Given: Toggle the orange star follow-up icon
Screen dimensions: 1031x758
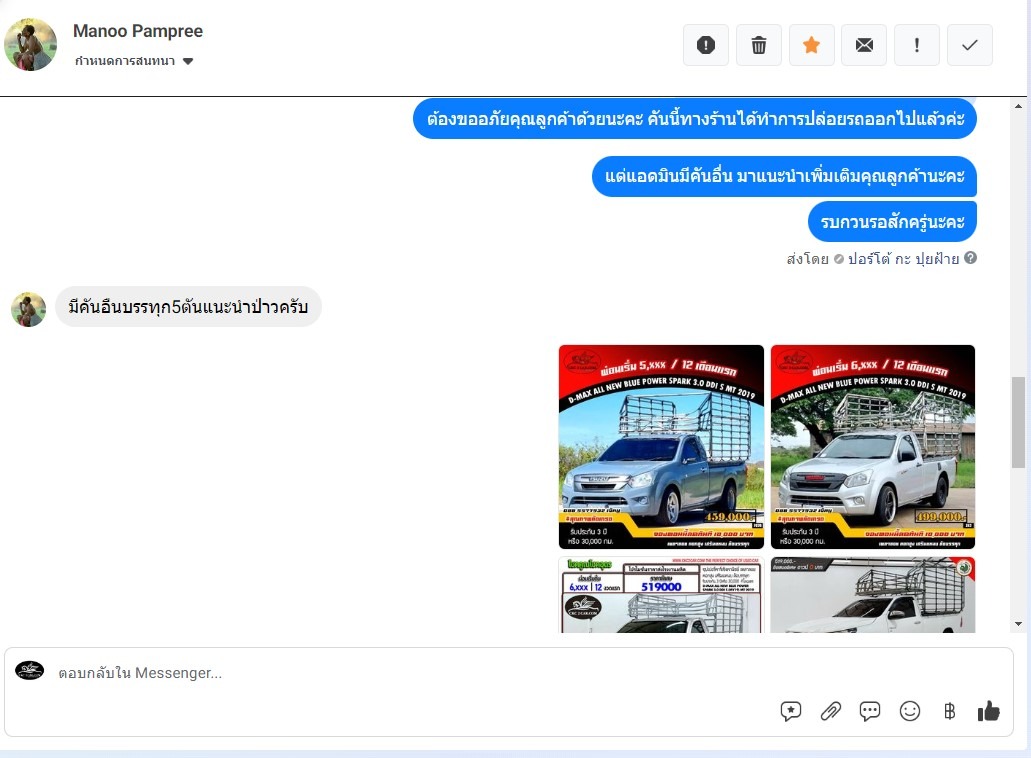Looking at the screenshot, I should tap(811, 45).
